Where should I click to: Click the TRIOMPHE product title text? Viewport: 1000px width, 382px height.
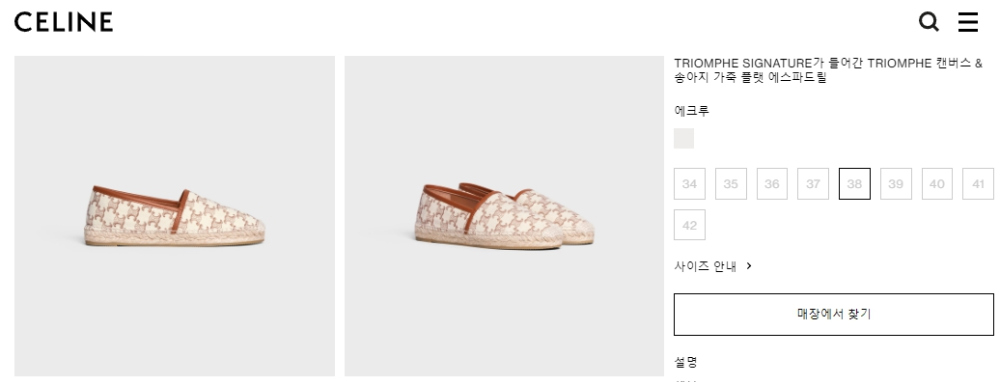pos(828,71)
